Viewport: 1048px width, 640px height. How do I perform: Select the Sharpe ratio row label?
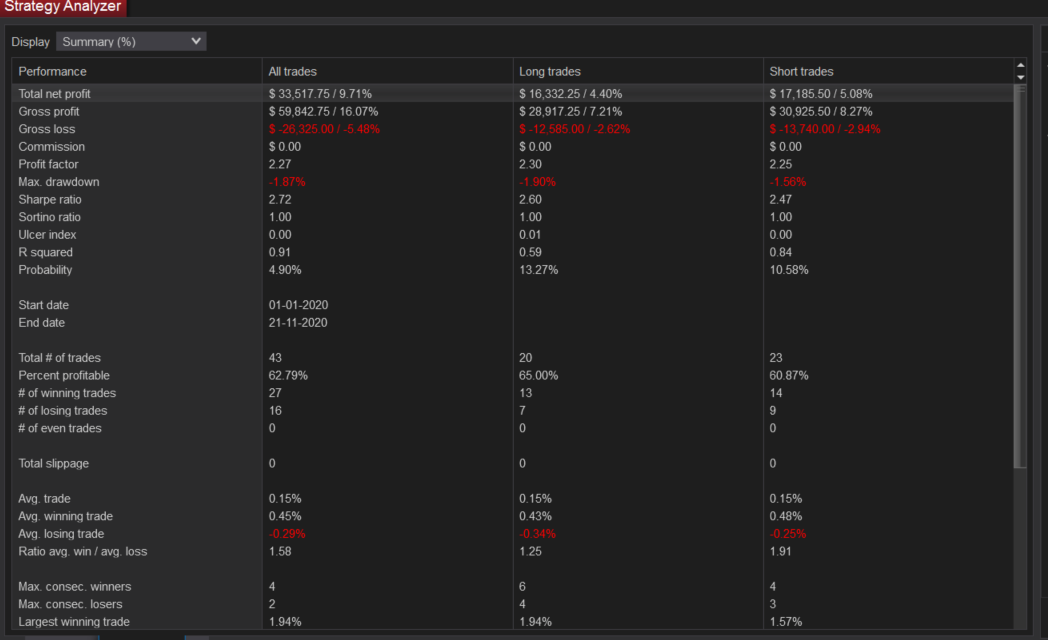pyautogui.click(x=50, y=200)
